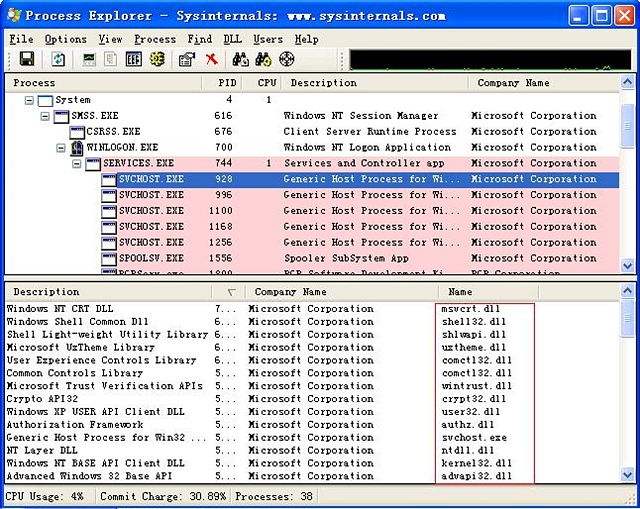Collapse the WINLOGON.EXE tree node
The height and width of the screenshot is (509, 640).
coord(61,148)
